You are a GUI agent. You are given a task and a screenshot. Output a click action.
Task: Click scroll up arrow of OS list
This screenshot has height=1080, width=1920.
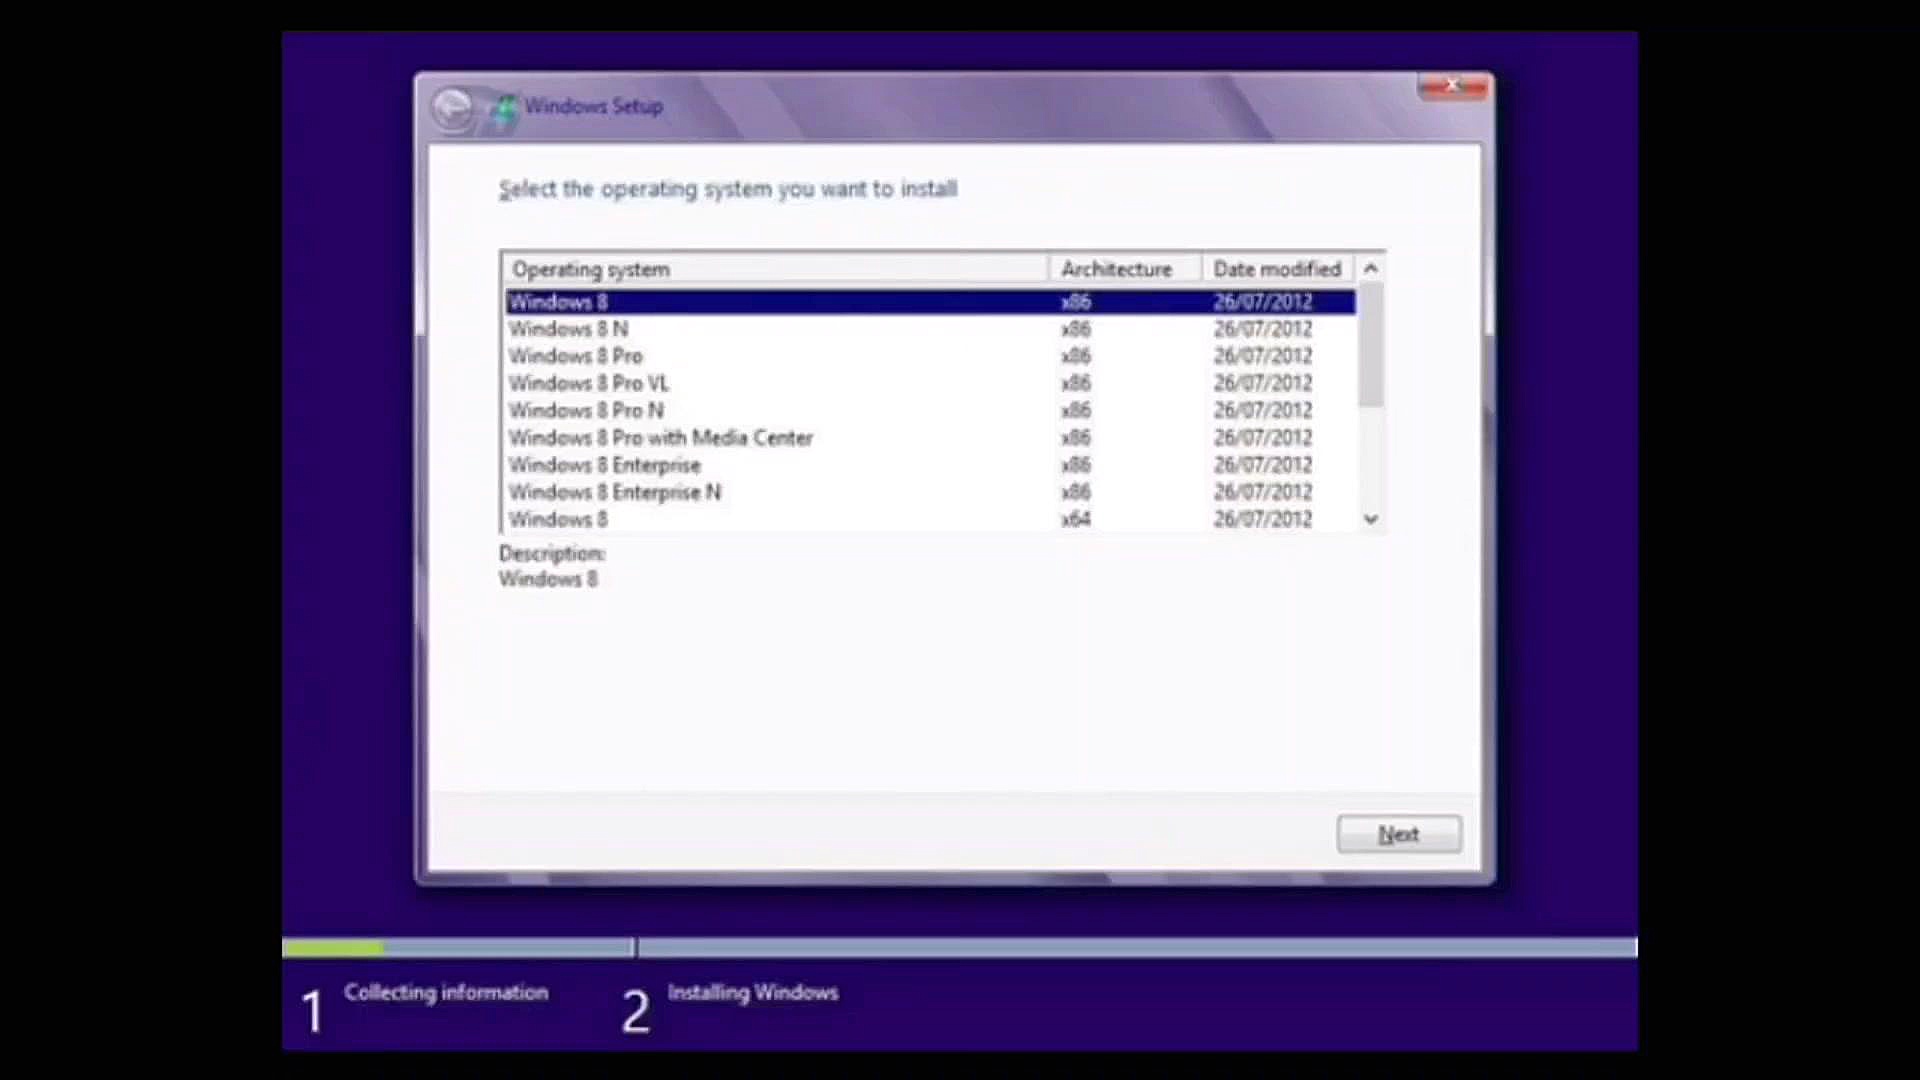pyautogui.click(x=1371, y=268)
